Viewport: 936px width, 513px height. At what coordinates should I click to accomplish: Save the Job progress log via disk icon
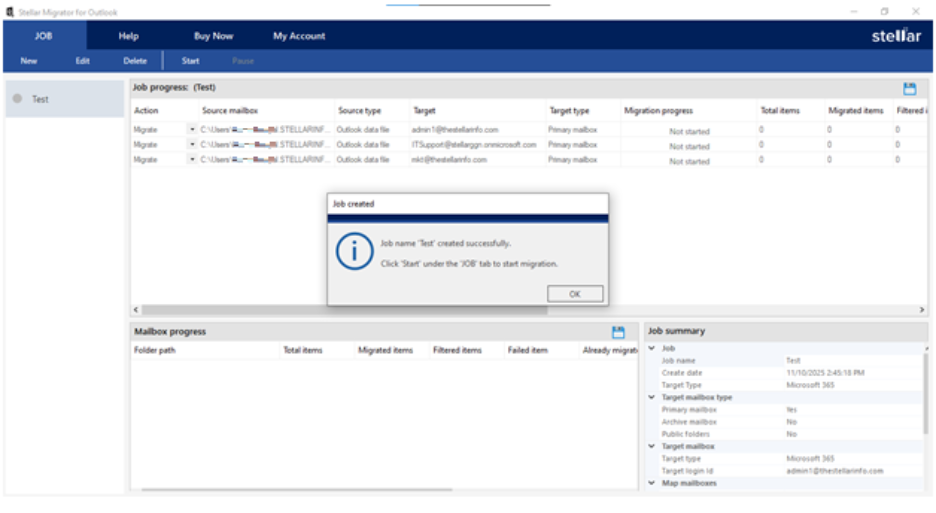pos(909,89)
